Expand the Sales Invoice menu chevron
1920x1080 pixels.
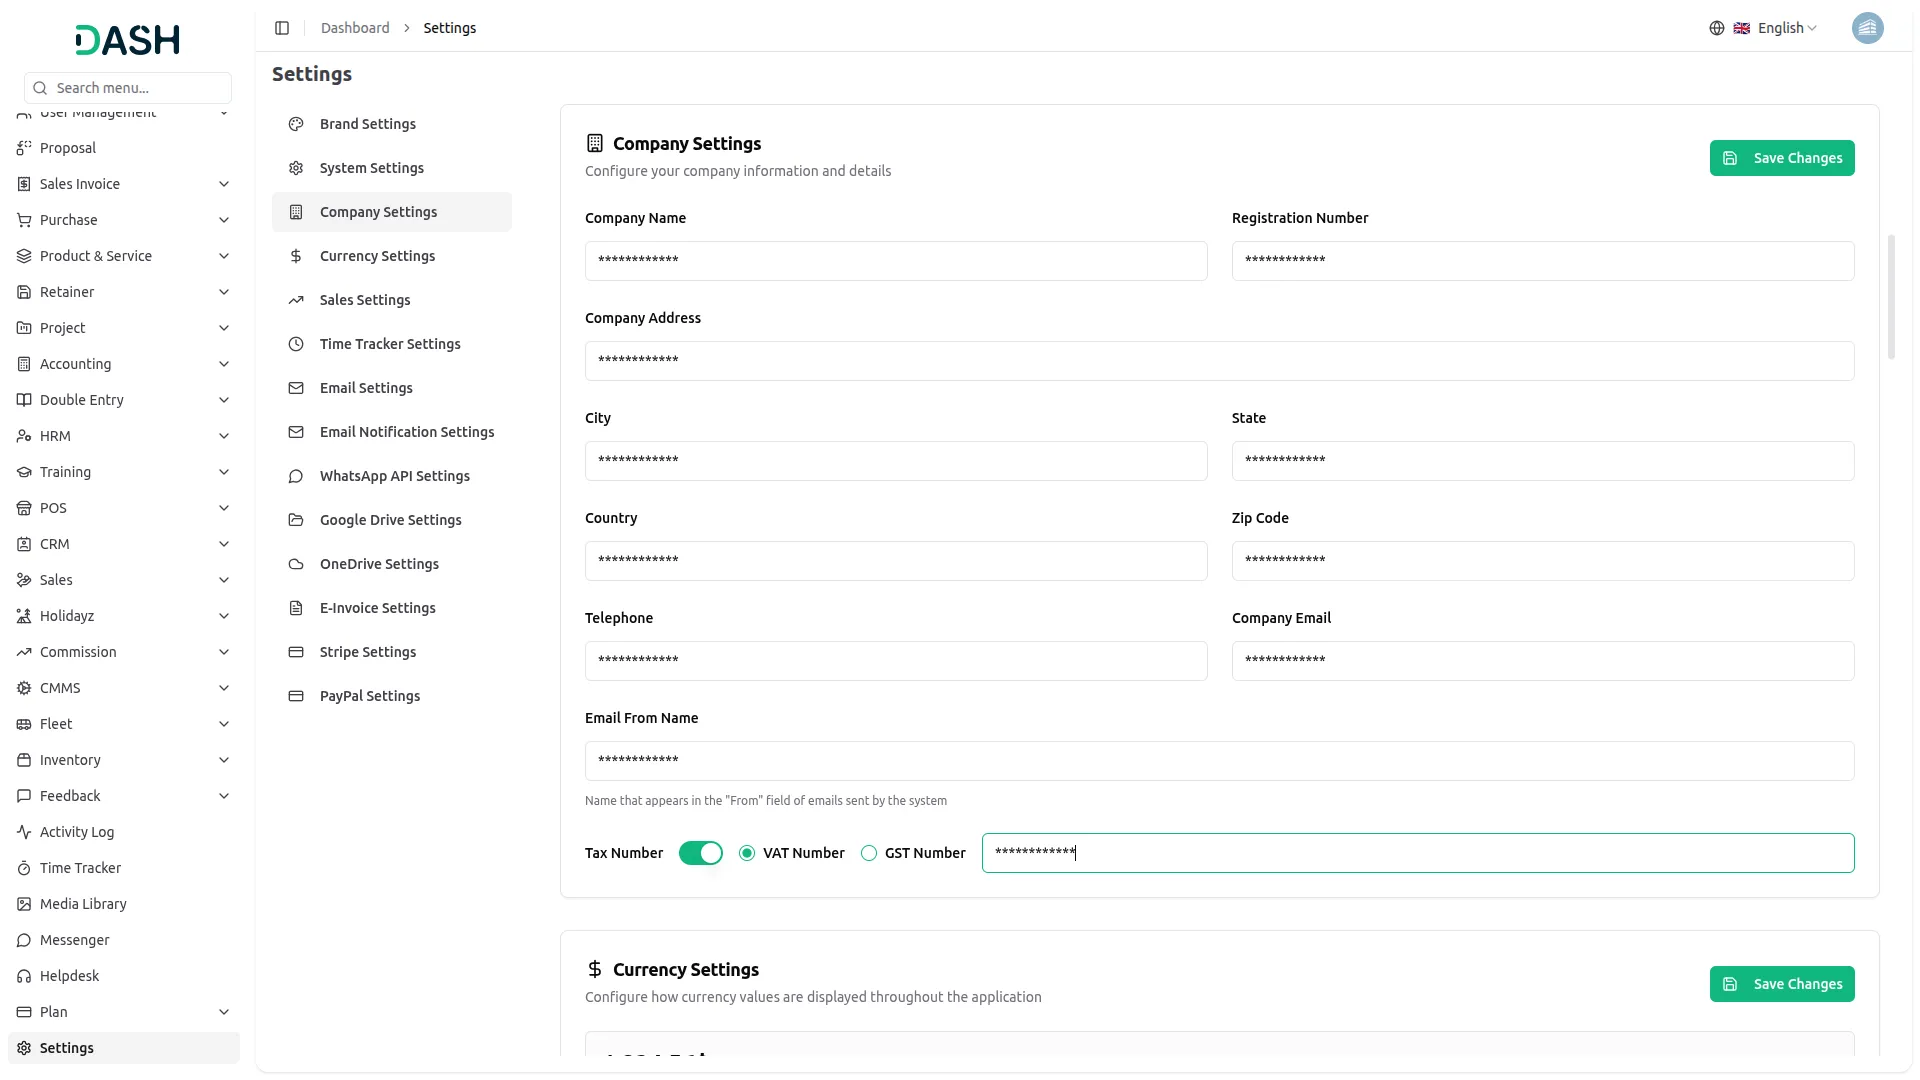224,184
